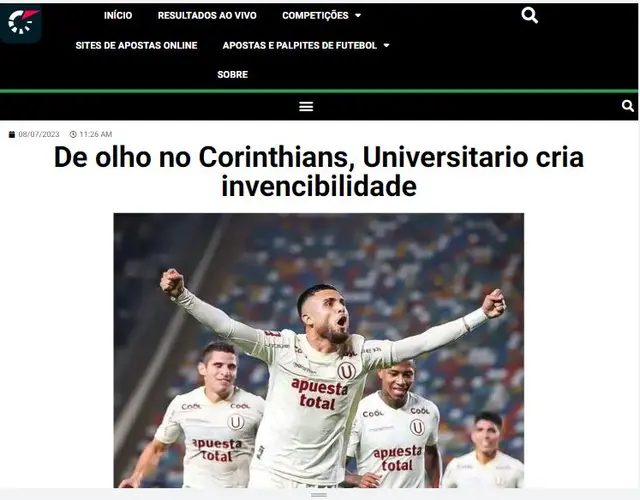The height and width of the screenshot is (500, 640).
Task: Open search via top header magnifier
Action: pos(529,16)
